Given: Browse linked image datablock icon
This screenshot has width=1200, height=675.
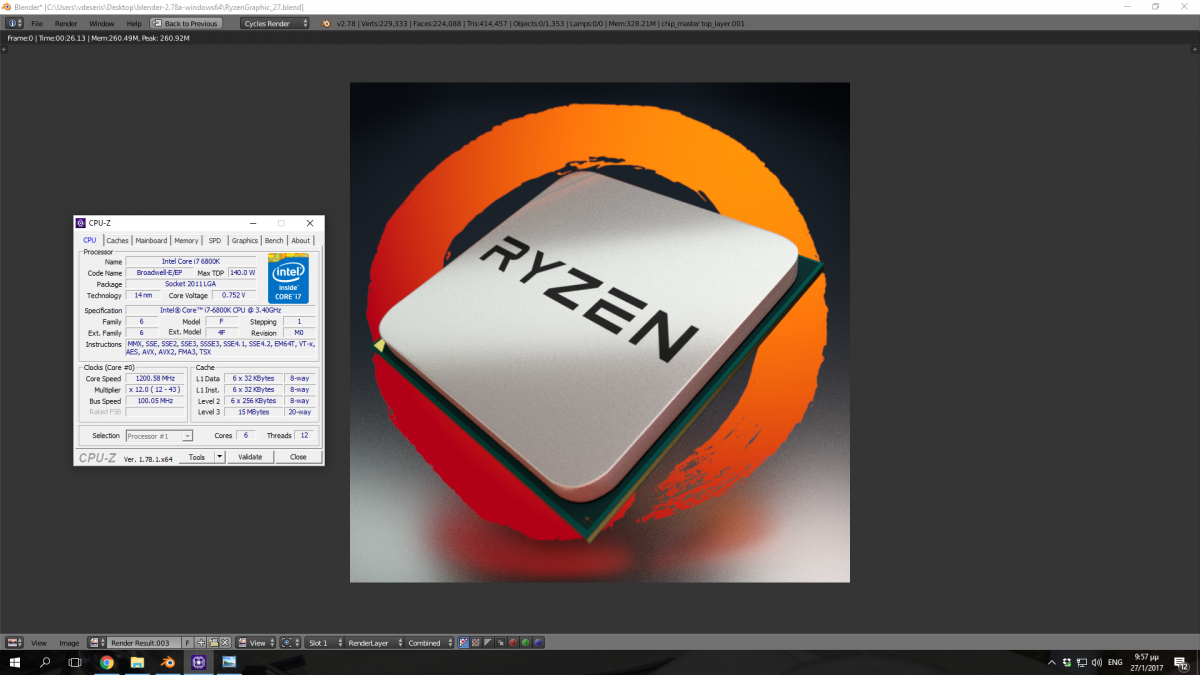Looking at the screenshot, I should coord(96,643).
